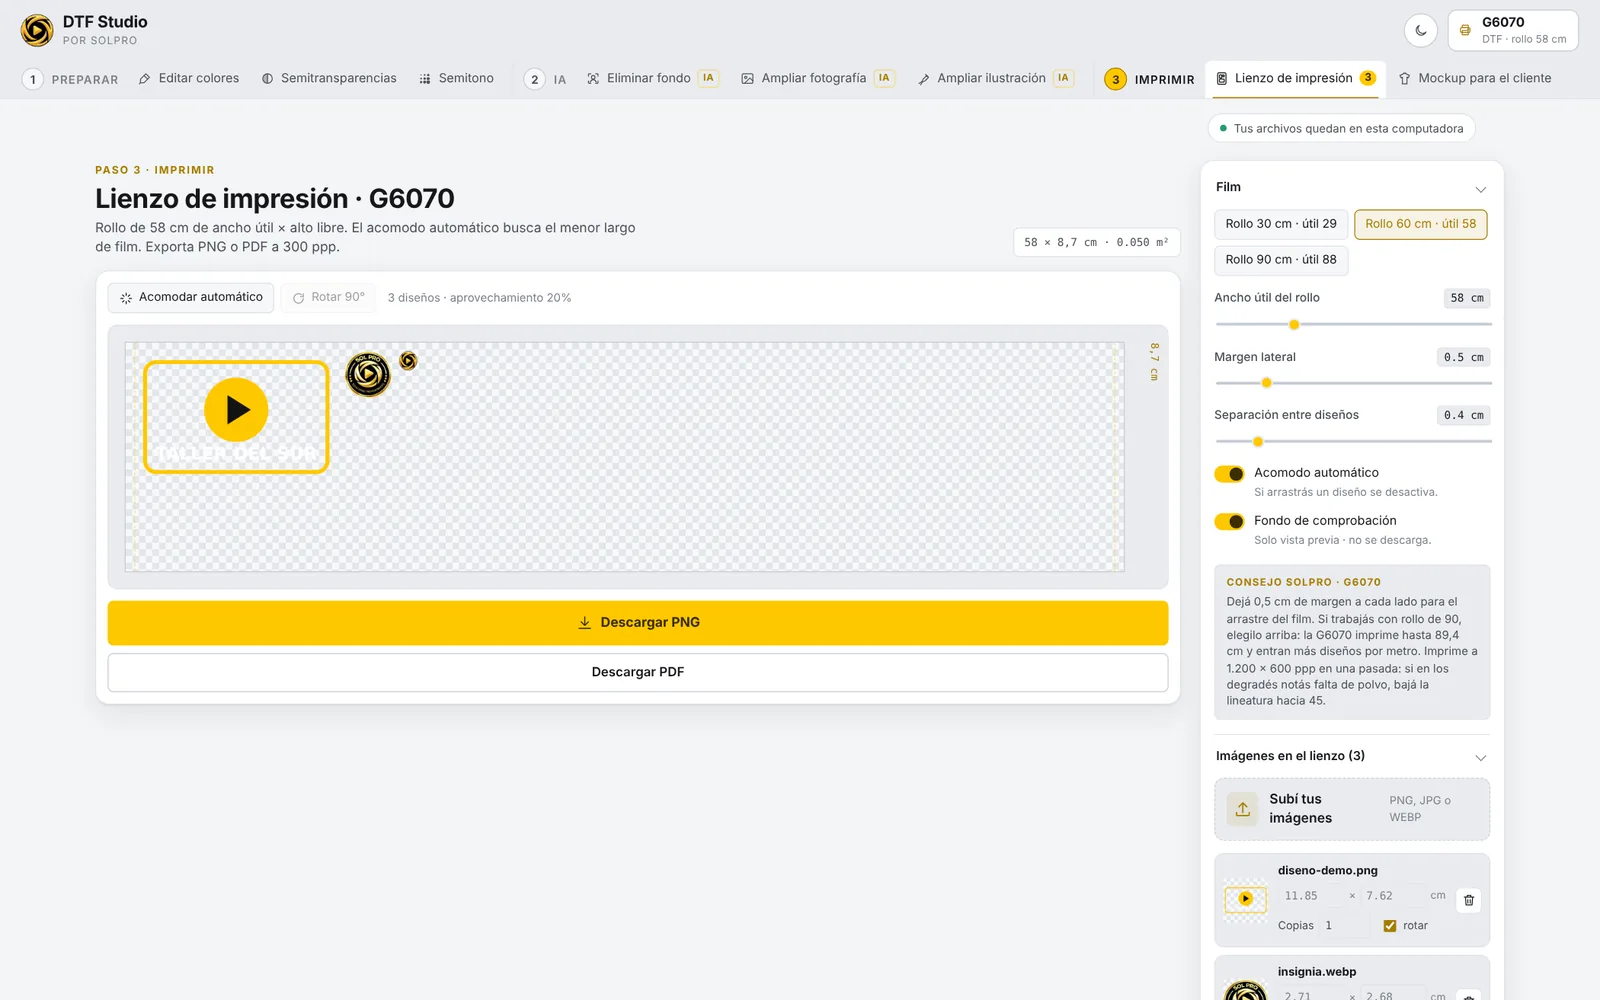This screenshot has height=1000, width=1600.
Task: Select the Rollo 90 cm film option
Action: pyautogui.click(x=1281, y=260)
